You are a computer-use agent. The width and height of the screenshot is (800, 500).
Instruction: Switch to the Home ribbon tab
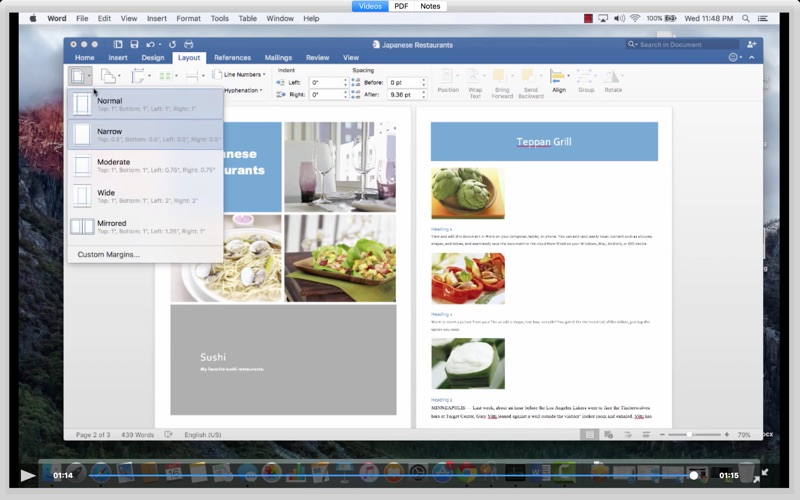click(85, 58)
